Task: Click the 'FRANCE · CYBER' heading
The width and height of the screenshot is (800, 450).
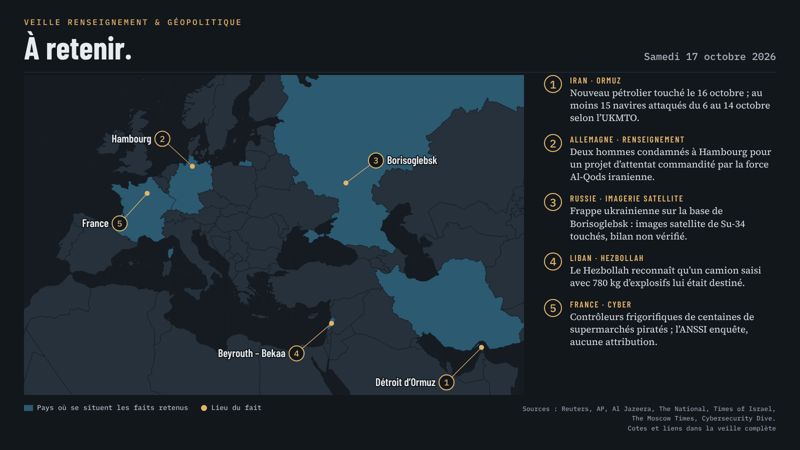Action: pos(601,305)
